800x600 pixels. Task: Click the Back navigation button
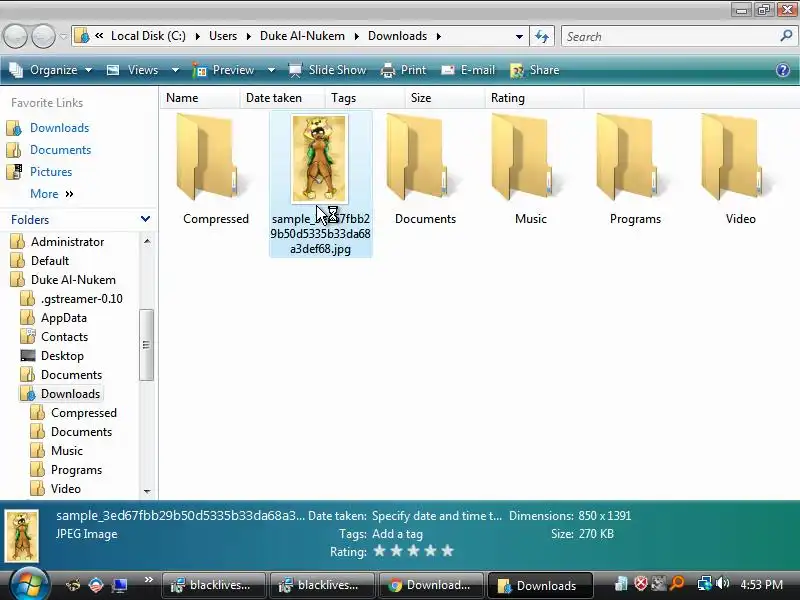click(x=15, y=36)
